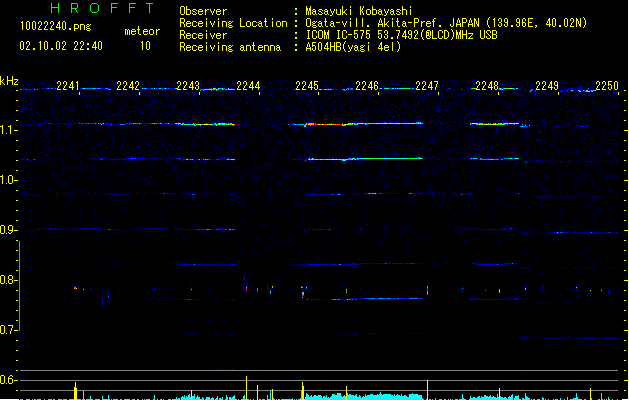Viewport: 629px width, 400px height.
Task: Click the Receiving Location label
Action: point(233,23)
